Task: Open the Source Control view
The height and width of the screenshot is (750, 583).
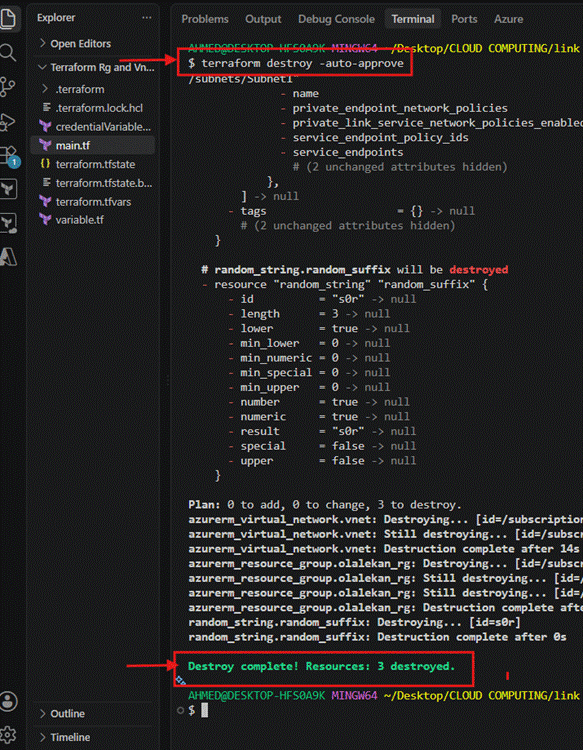Action: coord(8,87)
